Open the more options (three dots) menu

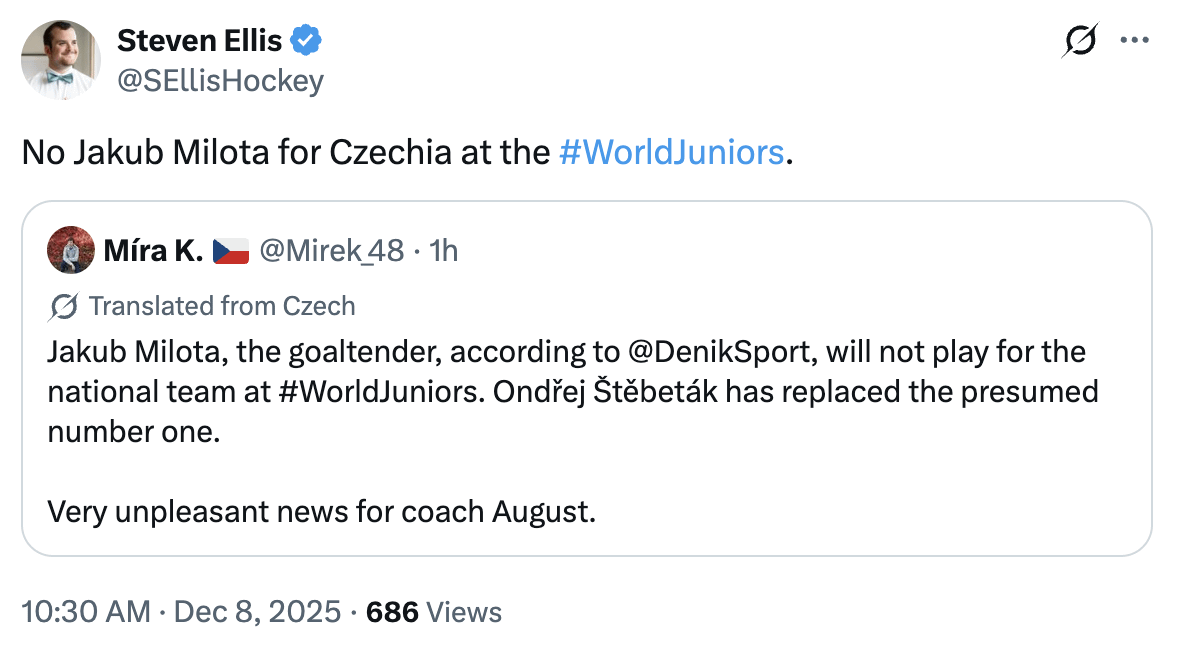point(1135,40)
